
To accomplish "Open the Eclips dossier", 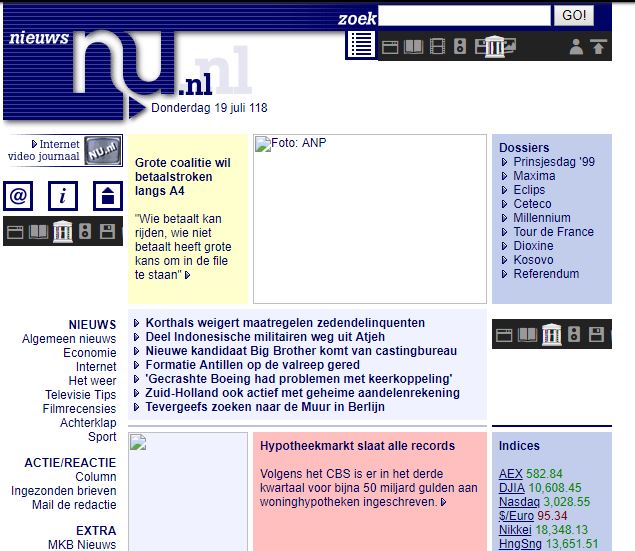I will (x=529, y=190).
